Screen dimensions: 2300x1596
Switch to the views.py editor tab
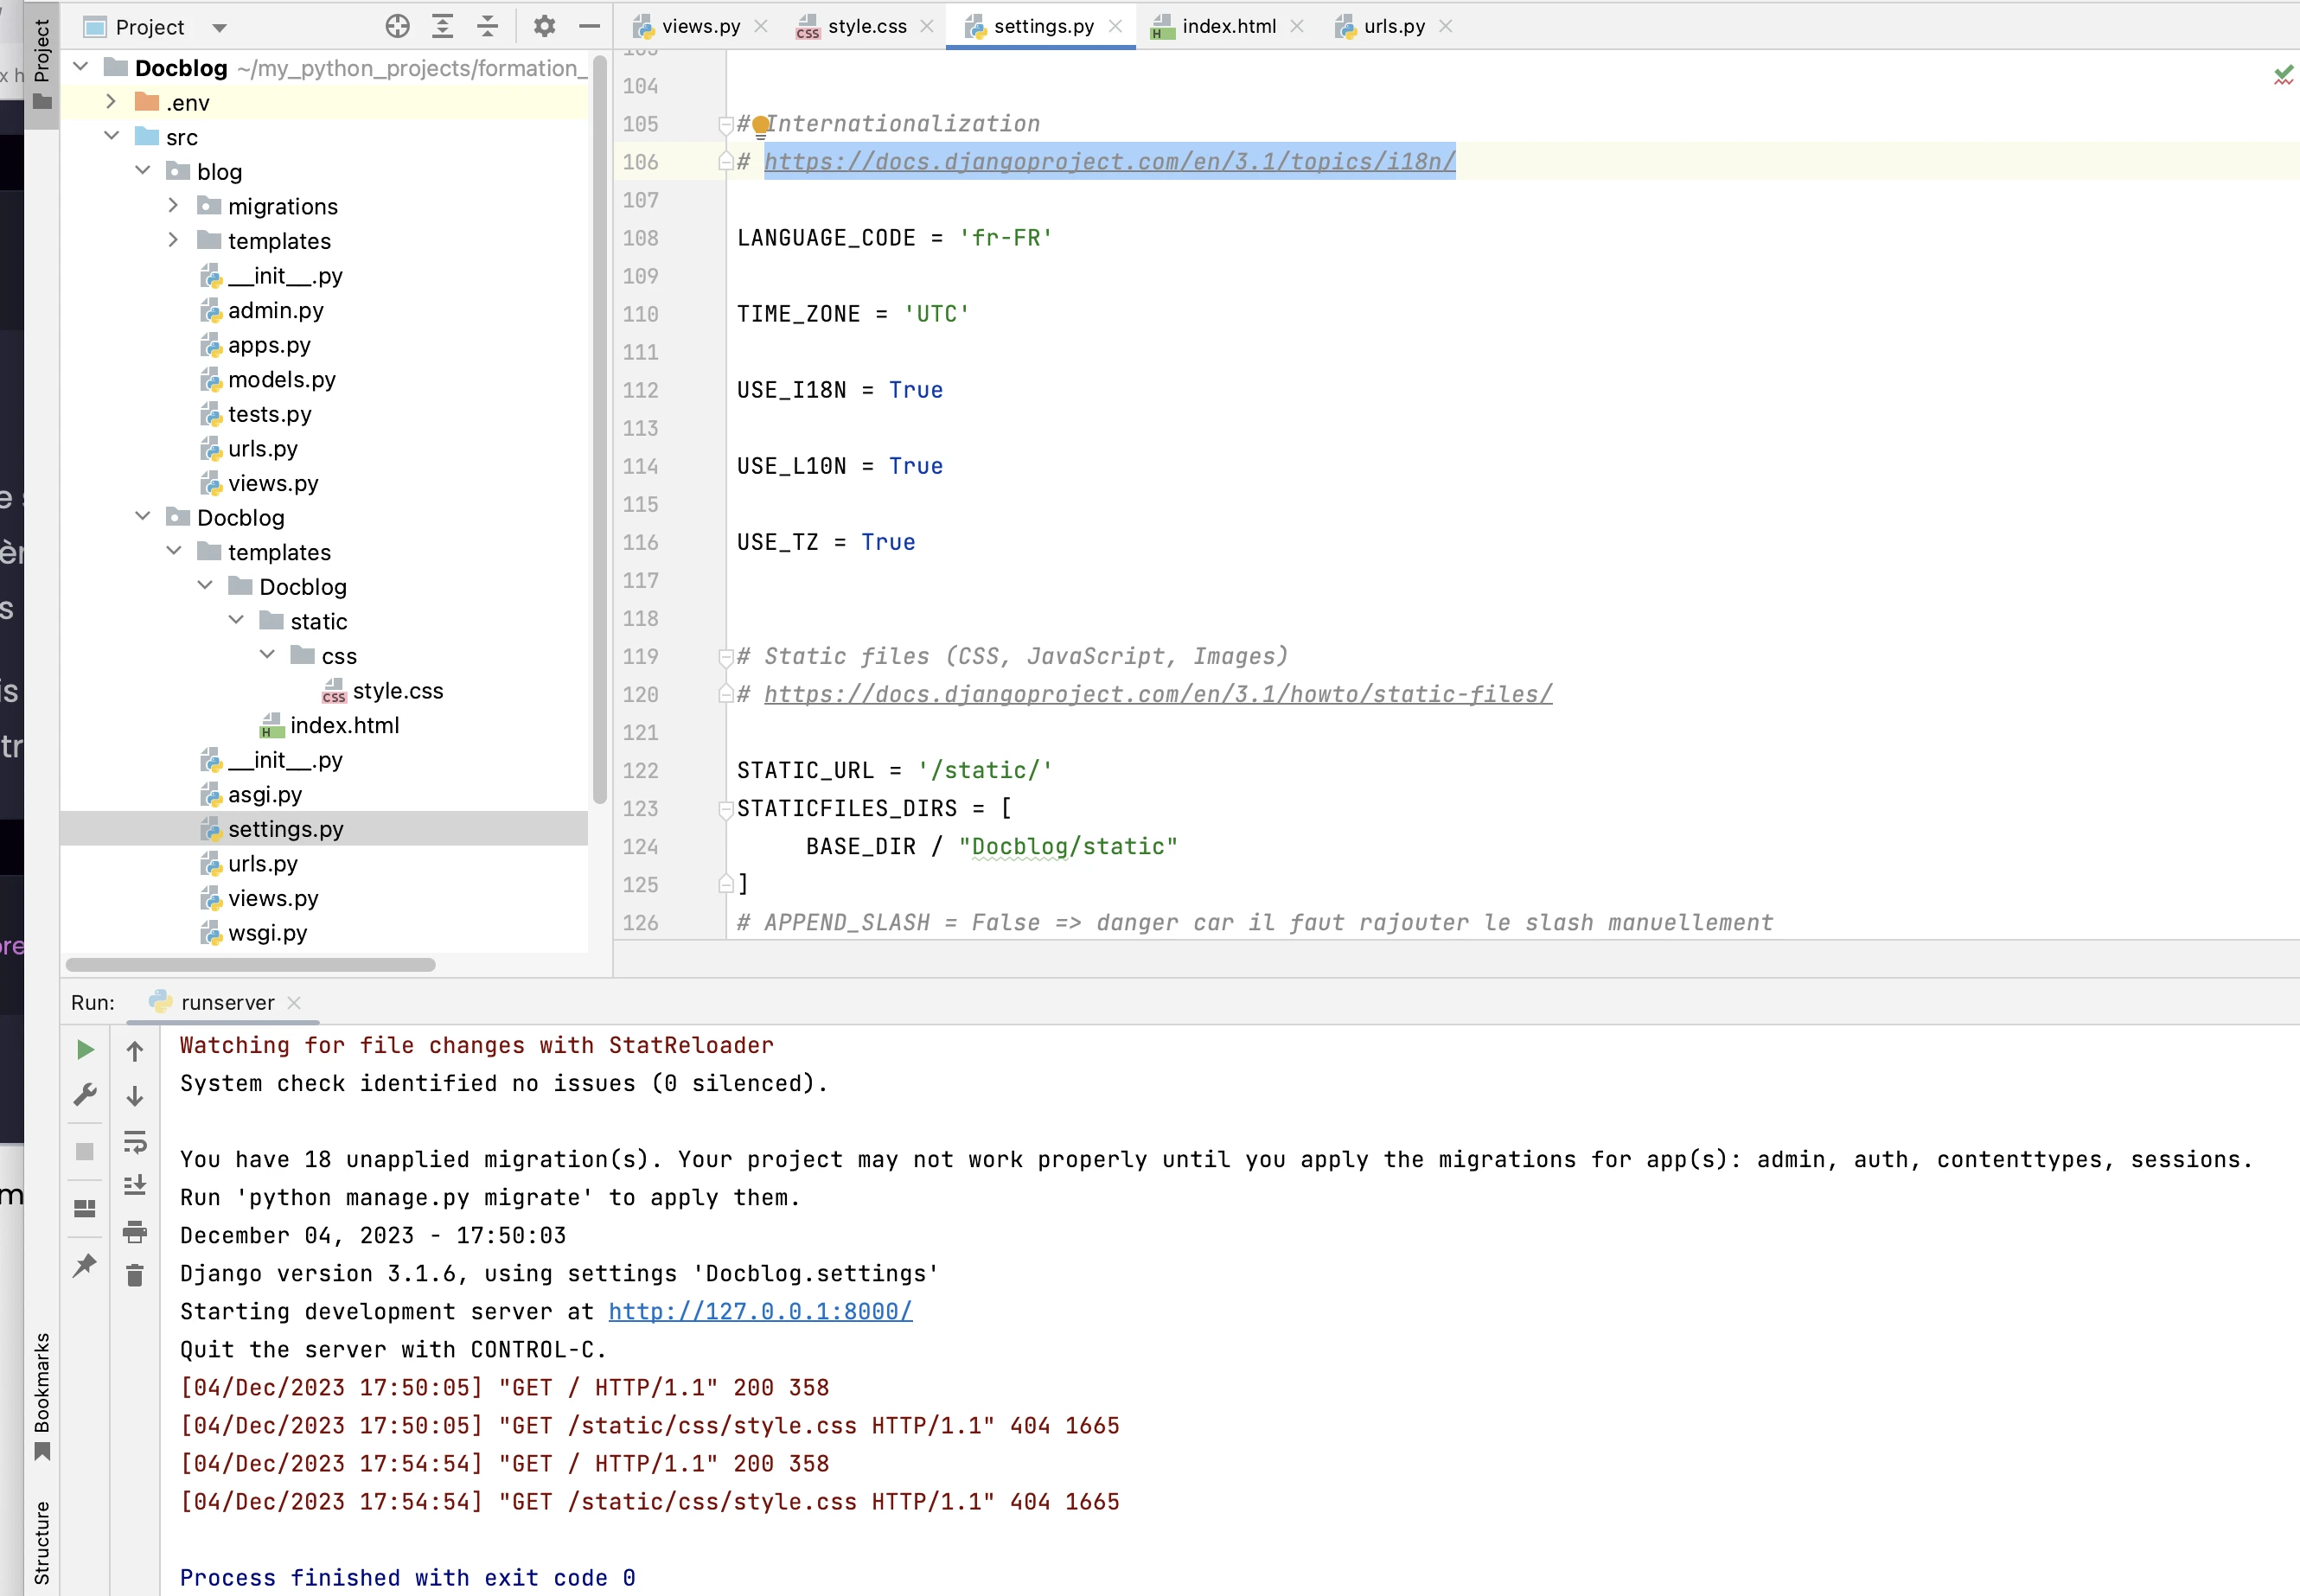click(x=700, y=27)
